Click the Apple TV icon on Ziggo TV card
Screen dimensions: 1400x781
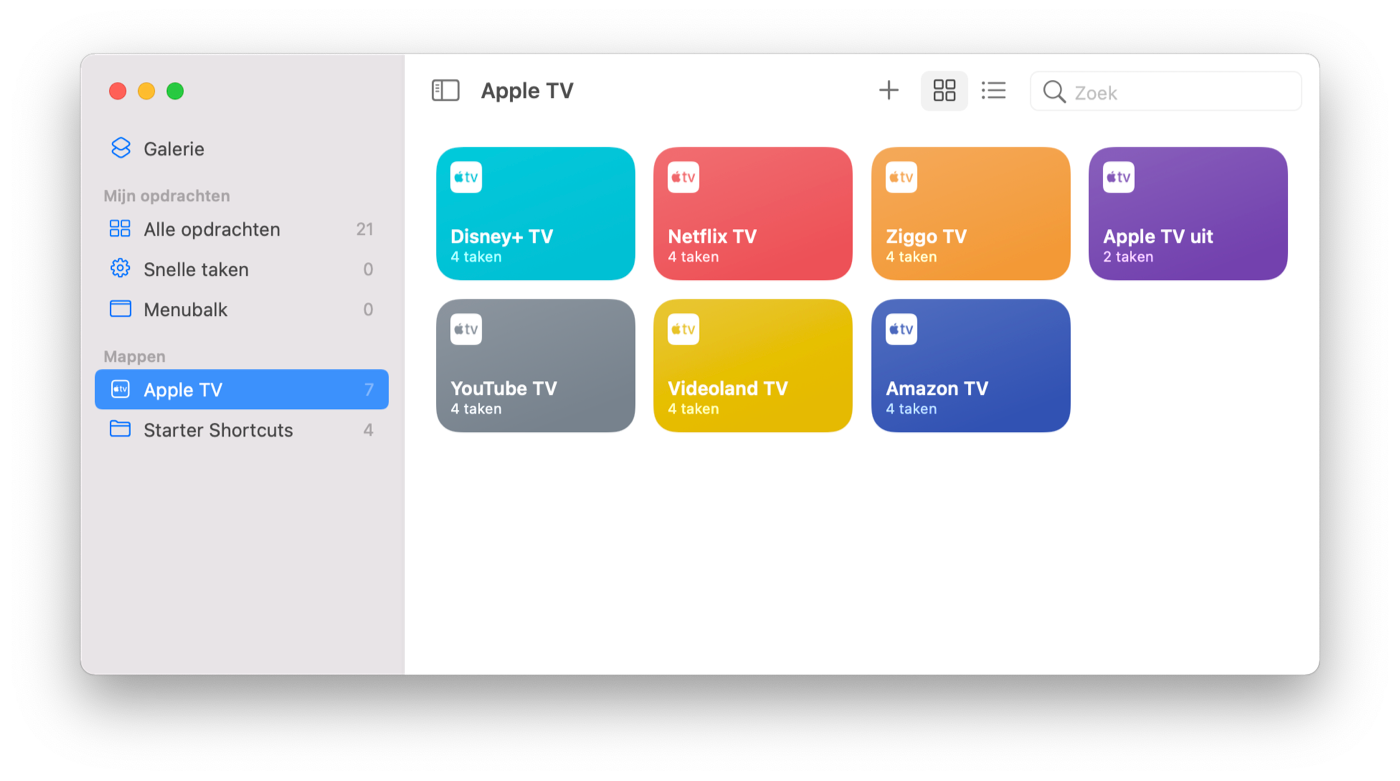(x=901, y=177)
